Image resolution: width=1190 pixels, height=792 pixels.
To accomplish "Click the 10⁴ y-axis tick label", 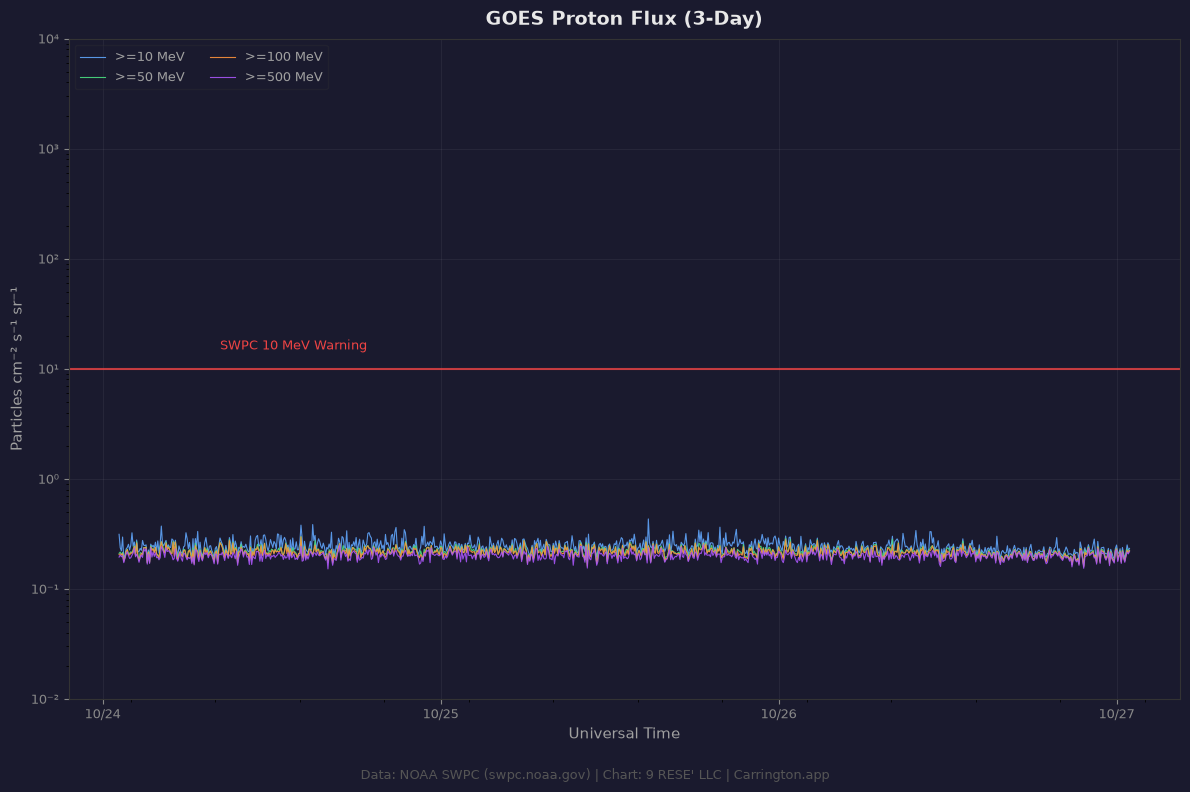I will pos(49,39).
